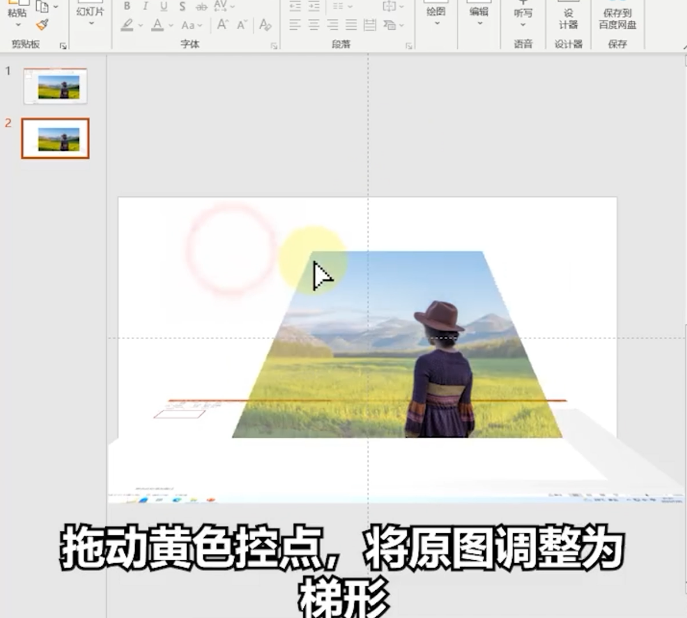The height and width of the screenshot is (618, 687).
Task: Select the trapezoid landscape picture
Action: 397,344
